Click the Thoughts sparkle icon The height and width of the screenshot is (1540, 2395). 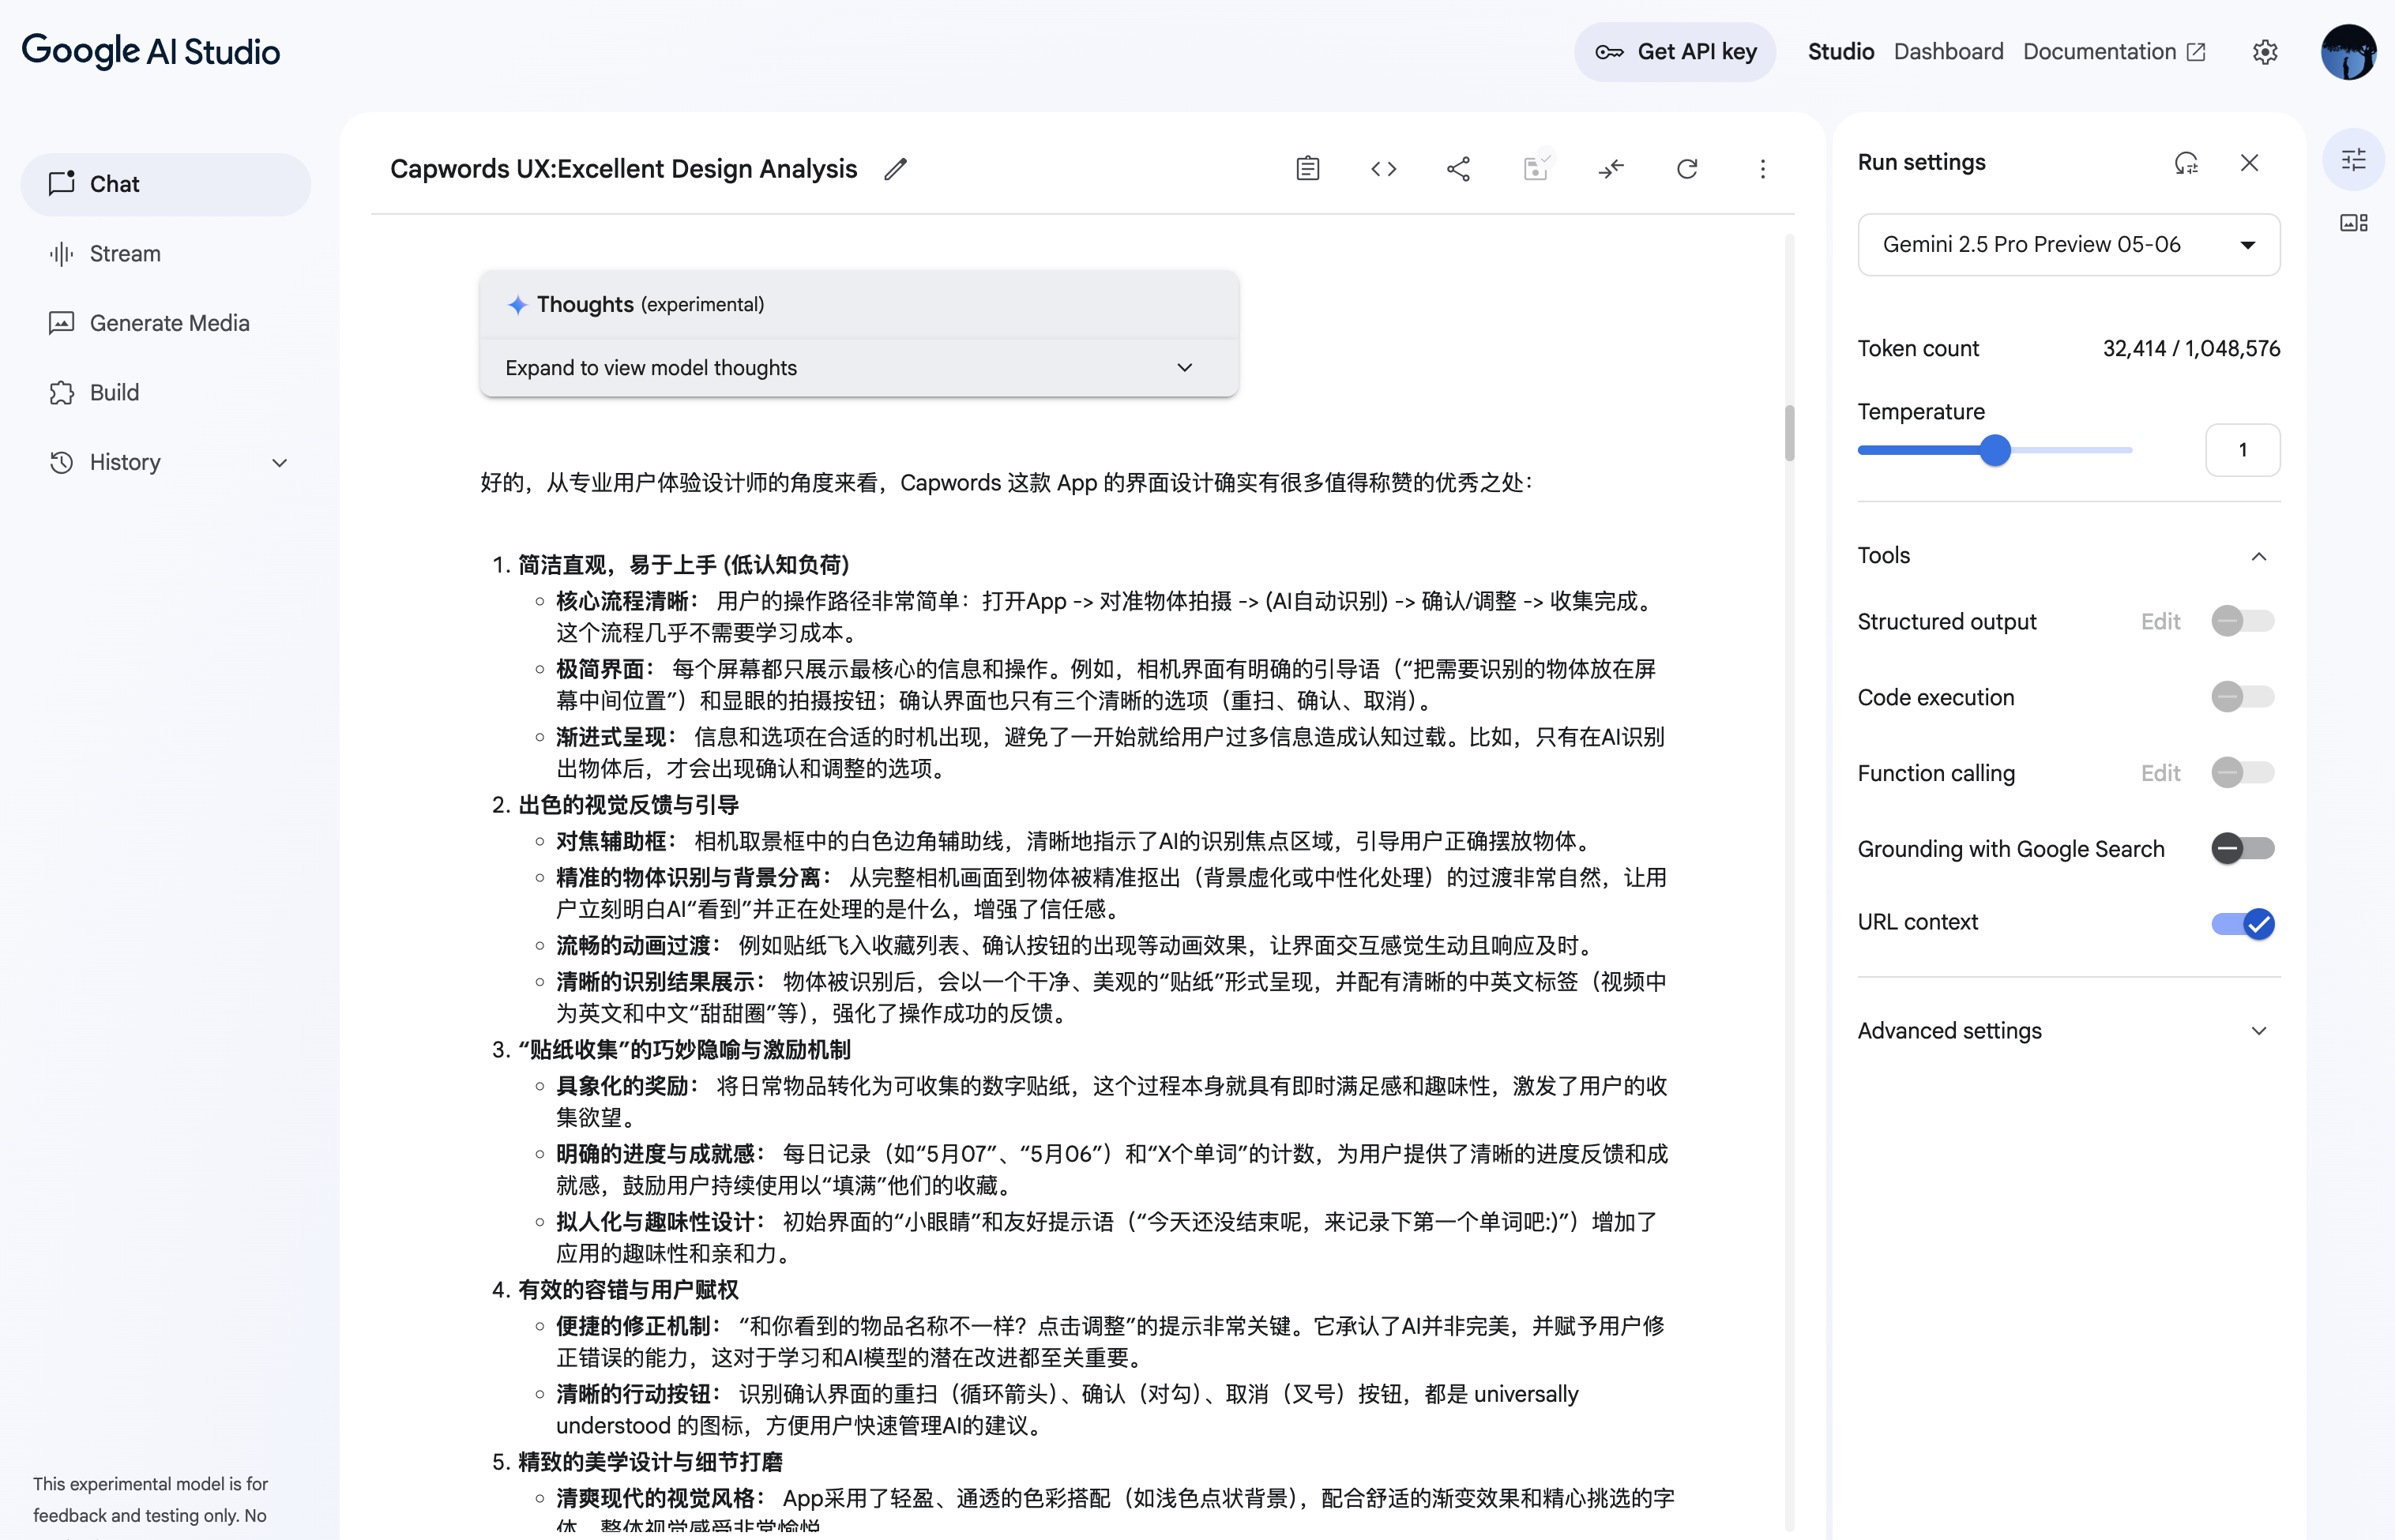(x=517, y=305)
